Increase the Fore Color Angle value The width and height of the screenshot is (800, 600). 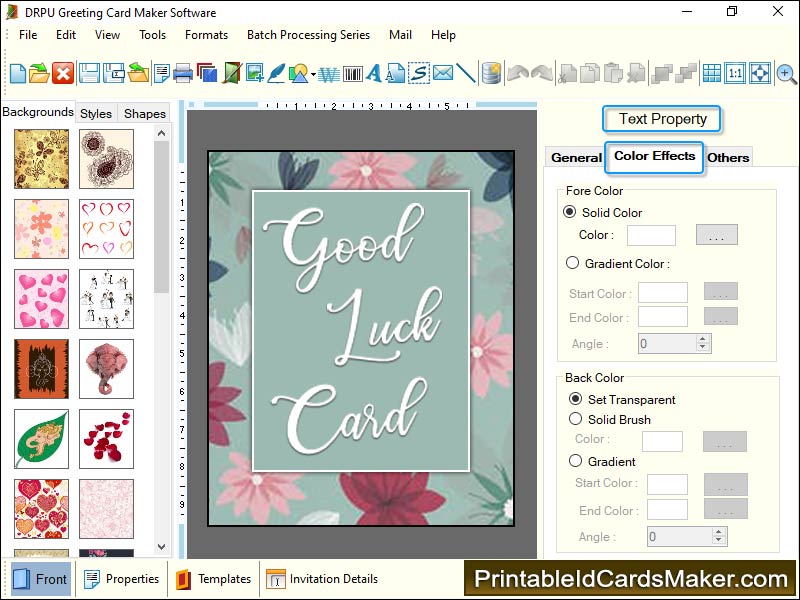coord(703,339)
